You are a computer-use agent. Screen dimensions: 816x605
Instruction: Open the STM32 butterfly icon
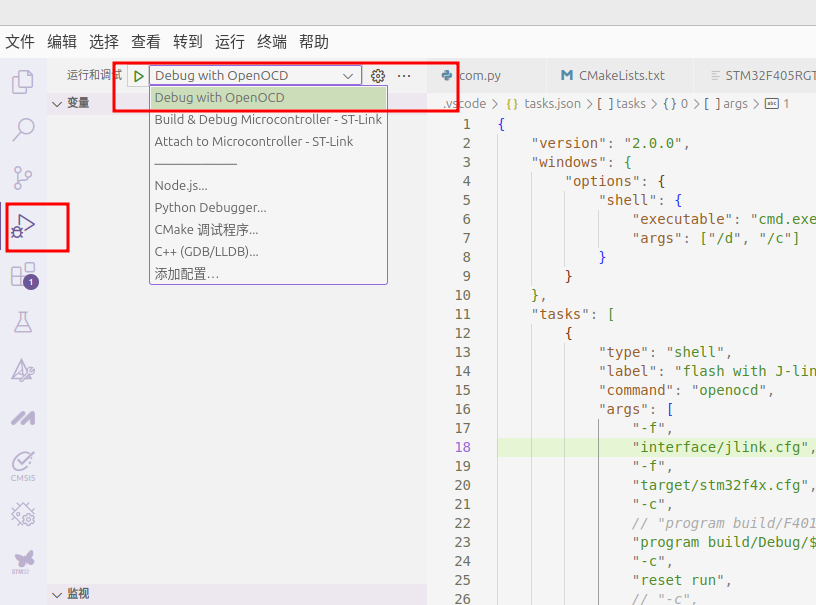coord(22,562)
